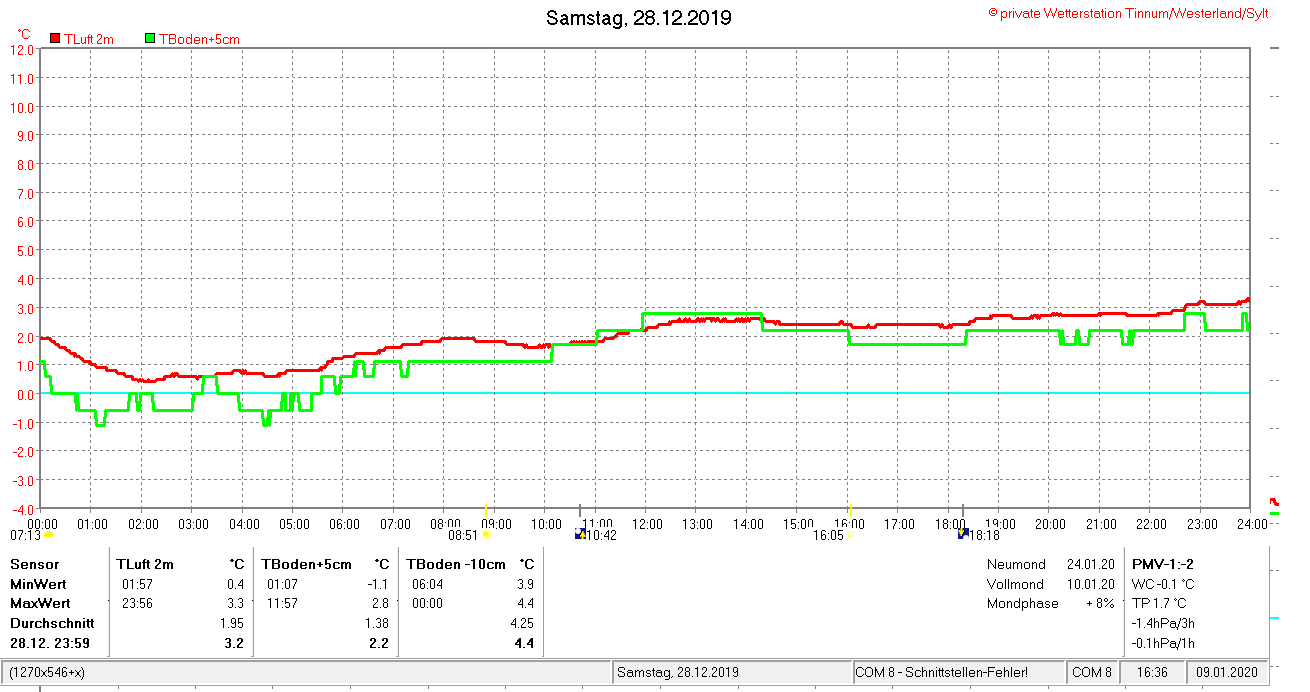The width and height of the screenshot is (1310, 692).
Task: Select the Durchschnitt row label
Action: [52, 623]
